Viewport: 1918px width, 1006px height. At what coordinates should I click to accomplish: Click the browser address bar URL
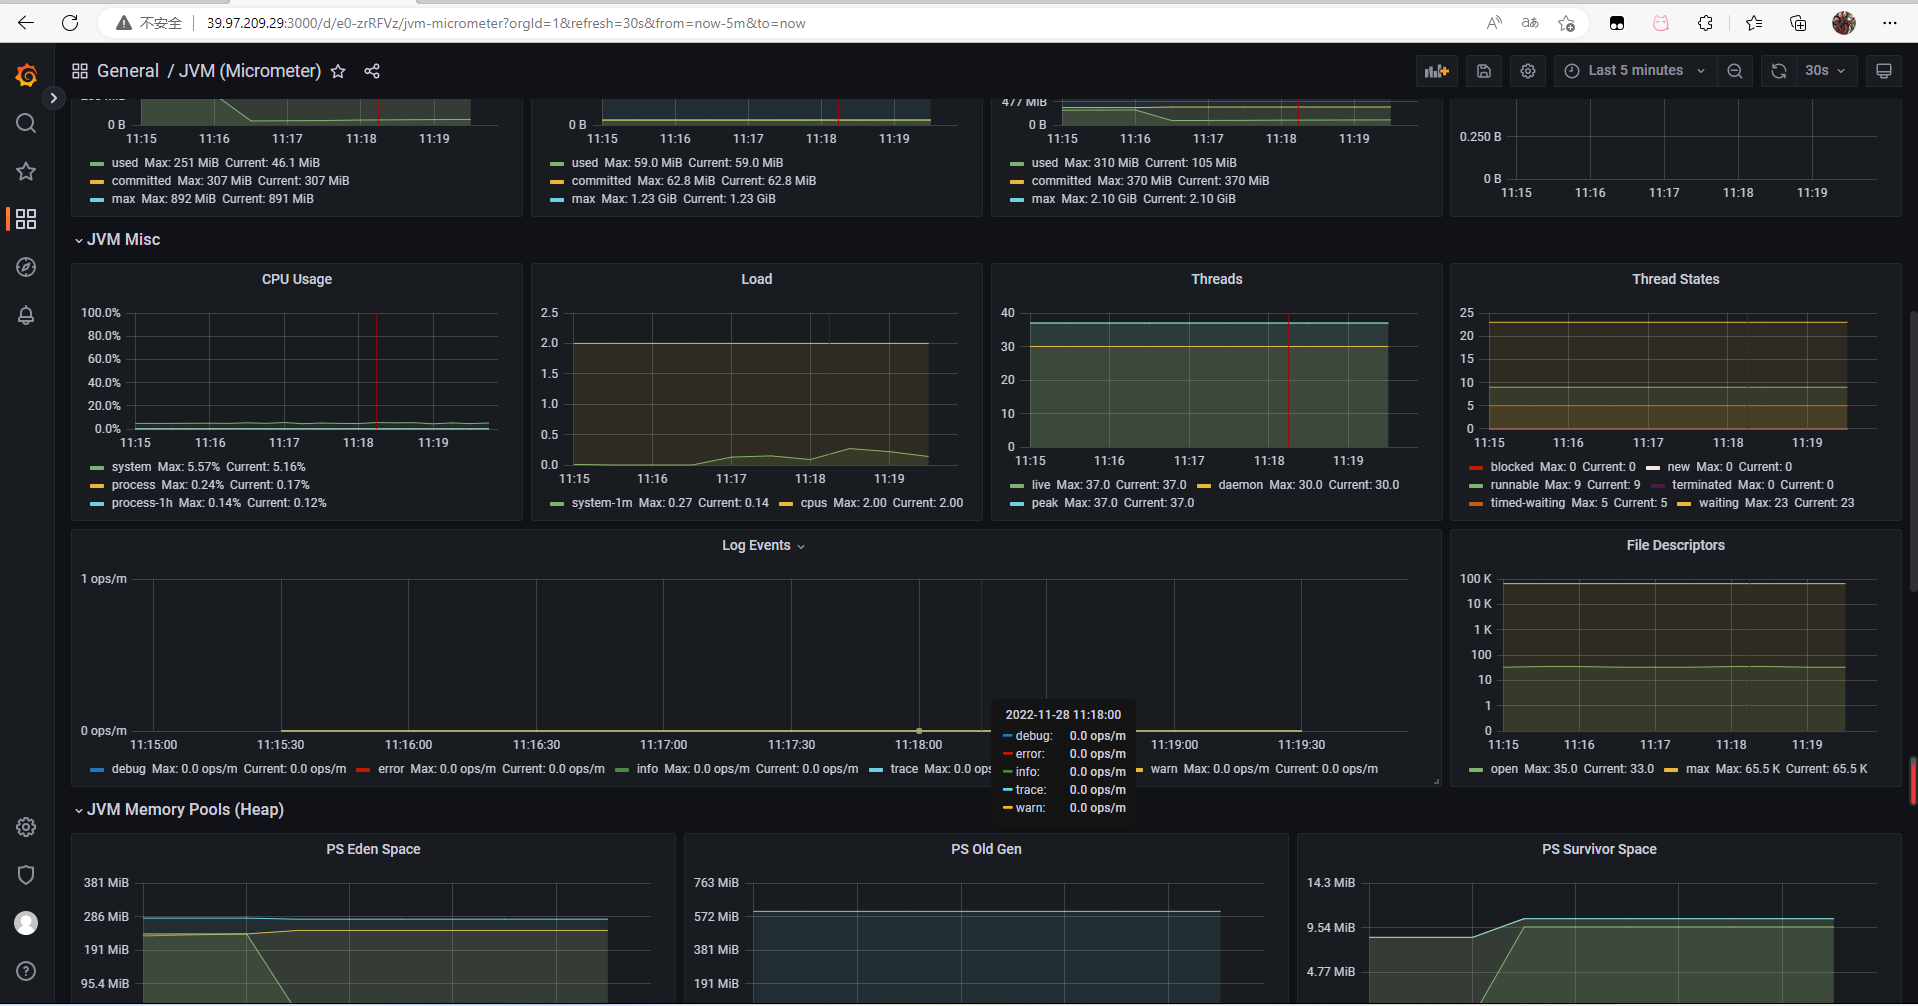pos(506,23)
